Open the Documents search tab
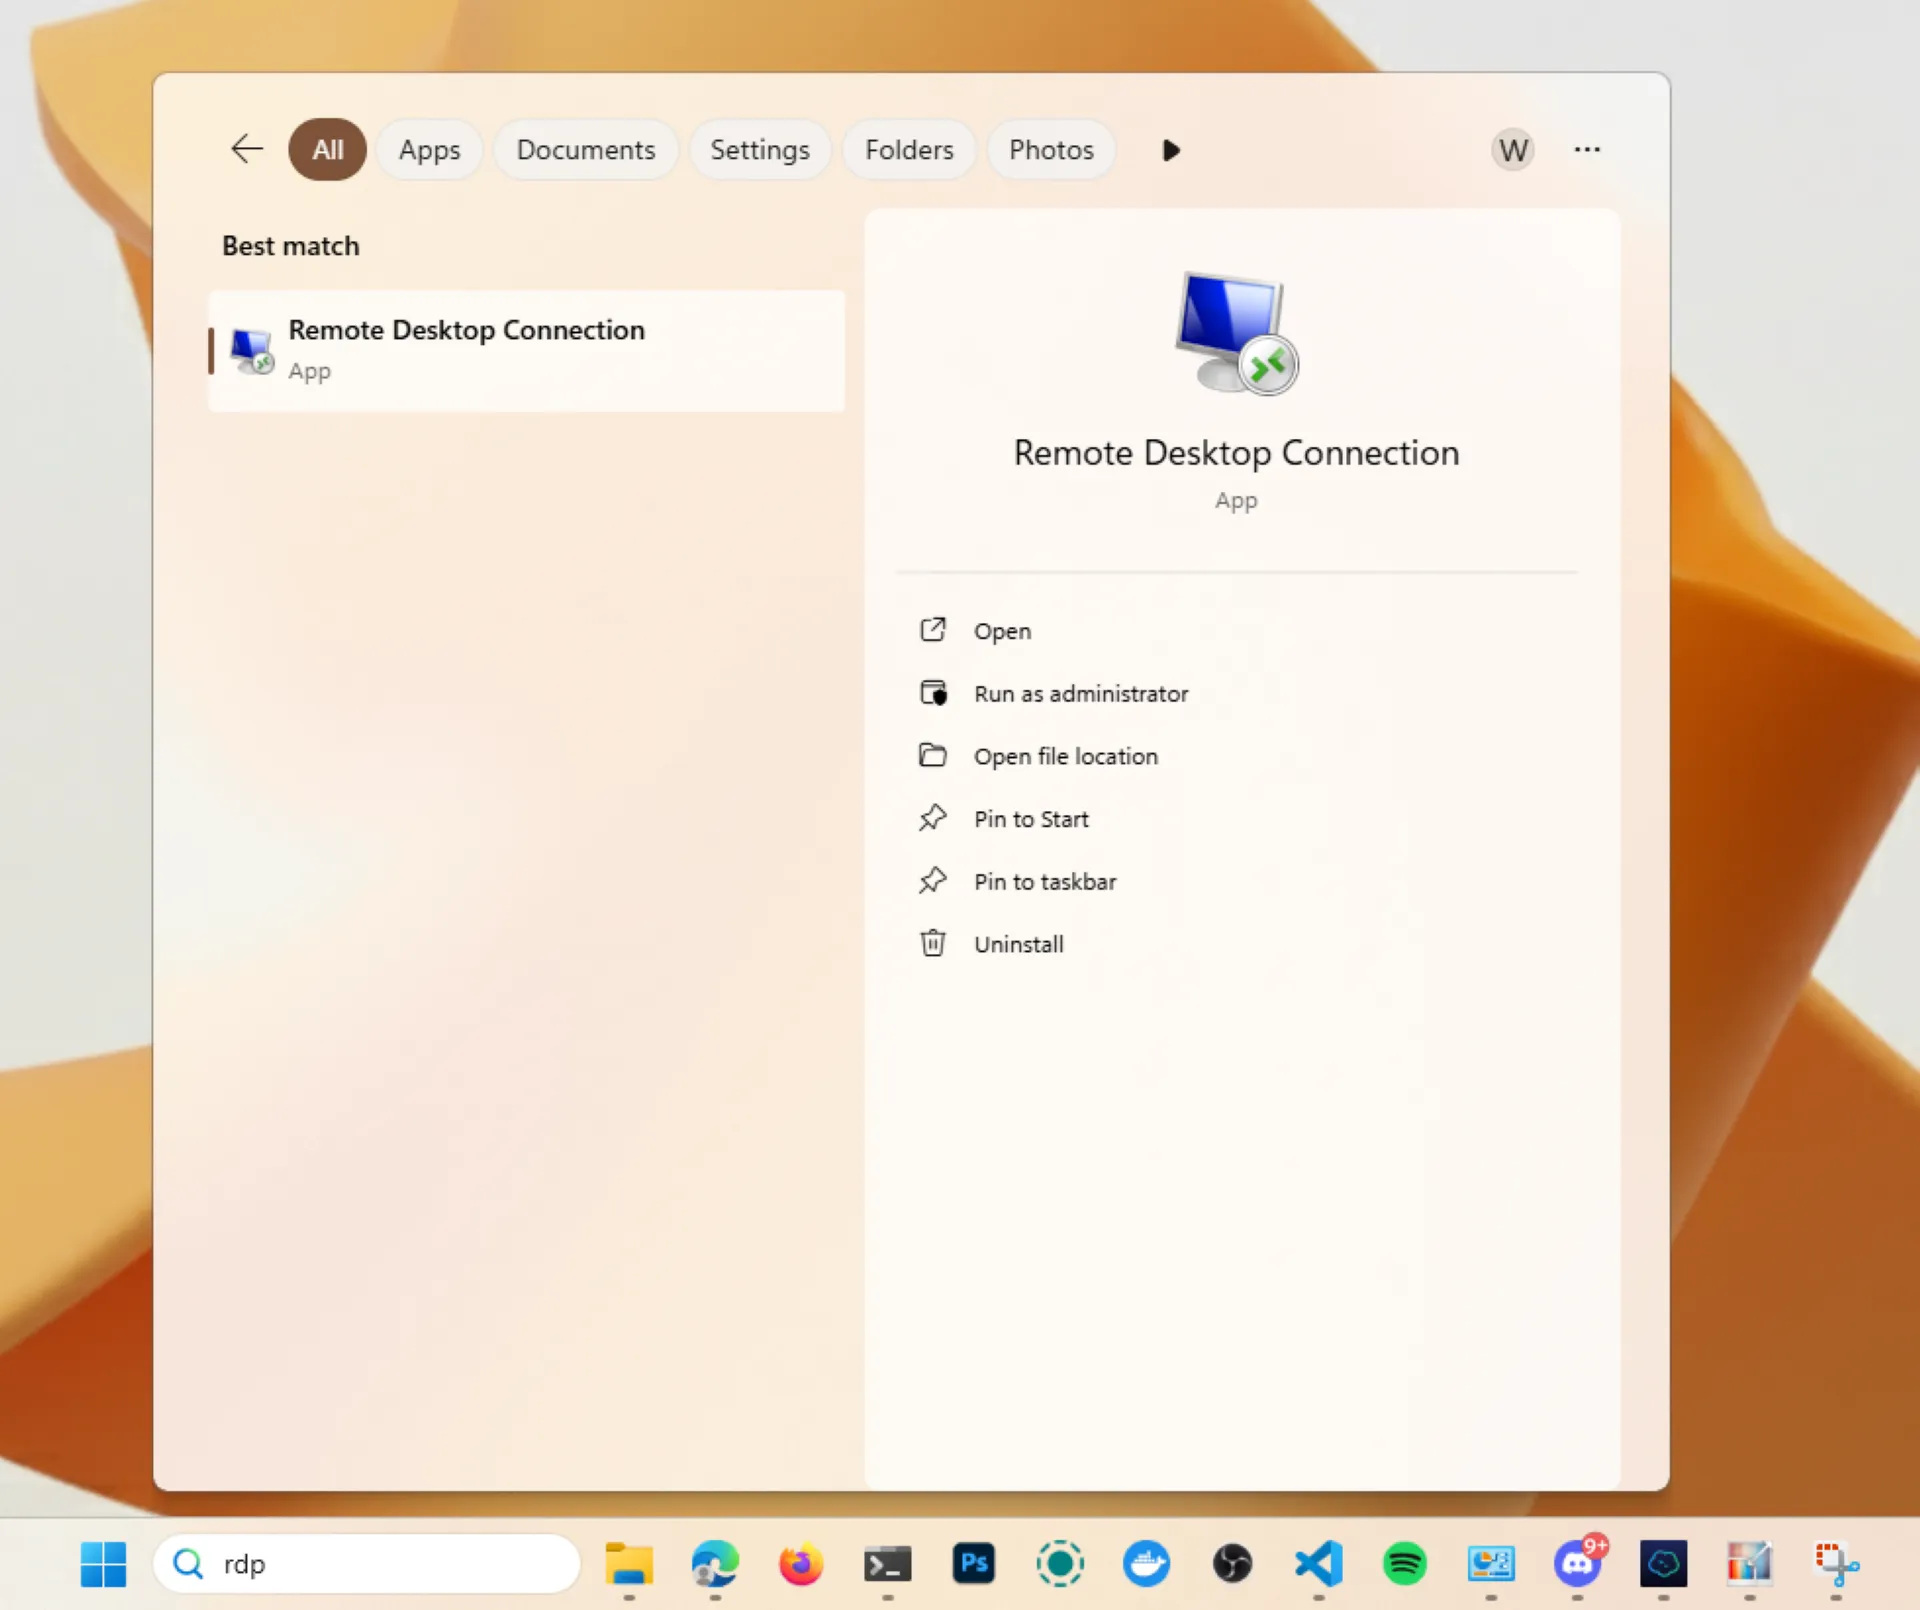This screenshot has height=1610, width=1920. pos(586,149)
